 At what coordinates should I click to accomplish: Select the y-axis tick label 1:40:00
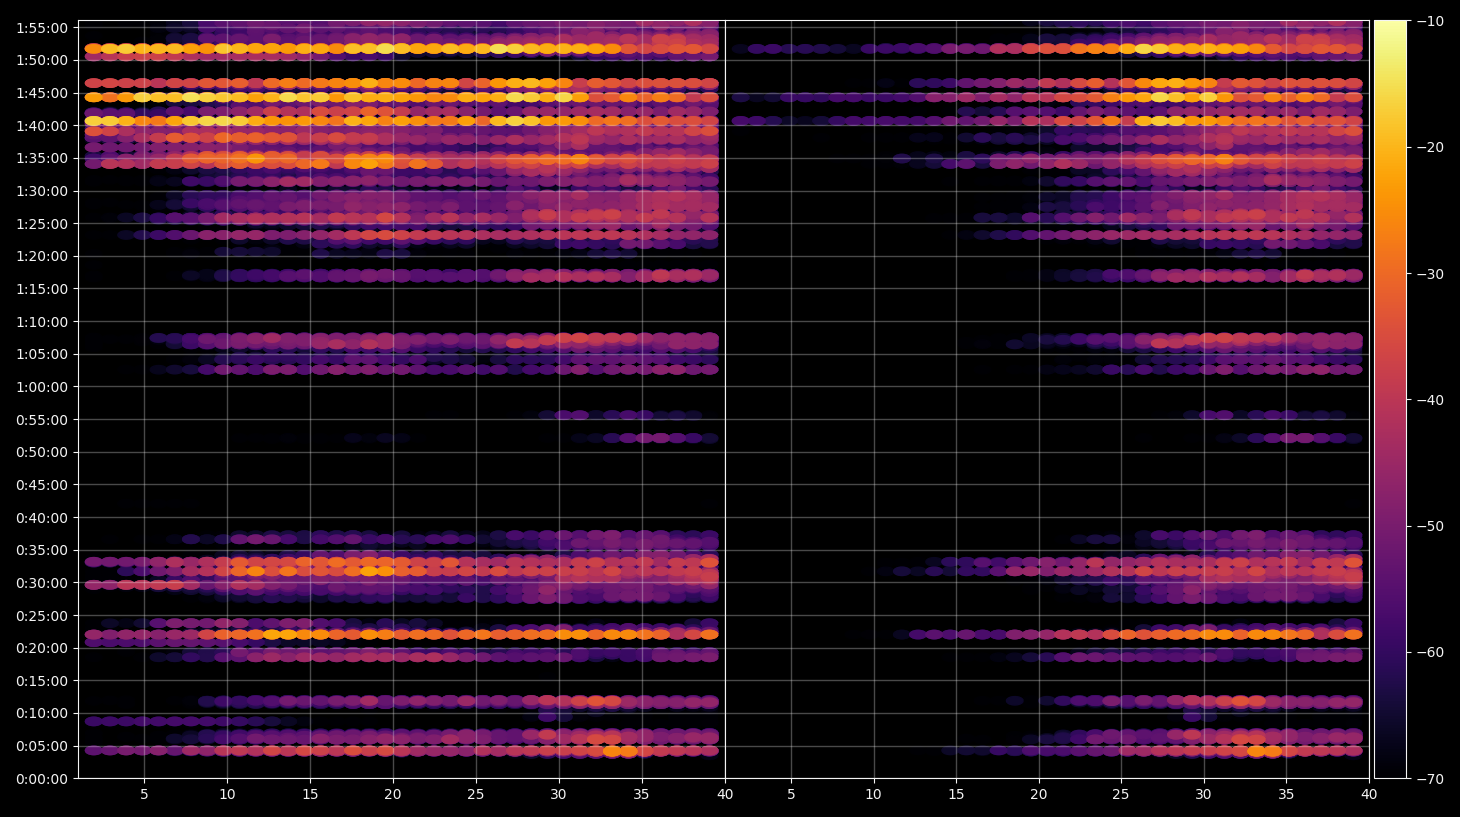click(x=42, y=126)
